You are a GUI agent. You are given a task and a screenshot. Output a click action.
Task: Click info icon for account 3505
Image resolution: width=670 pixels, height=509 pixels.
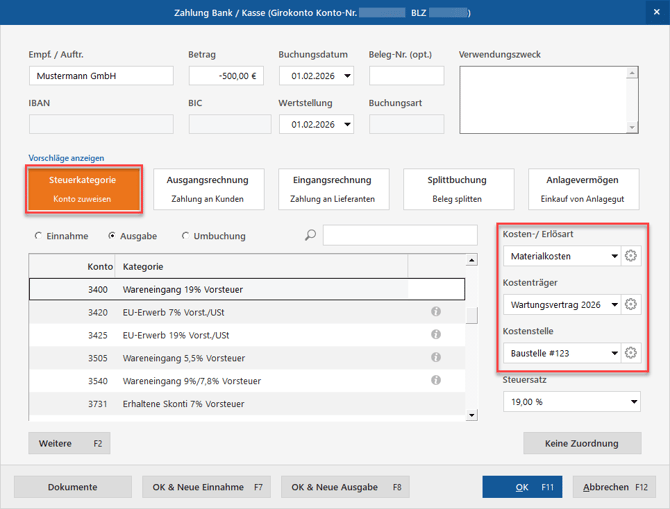tap(436, 358)
